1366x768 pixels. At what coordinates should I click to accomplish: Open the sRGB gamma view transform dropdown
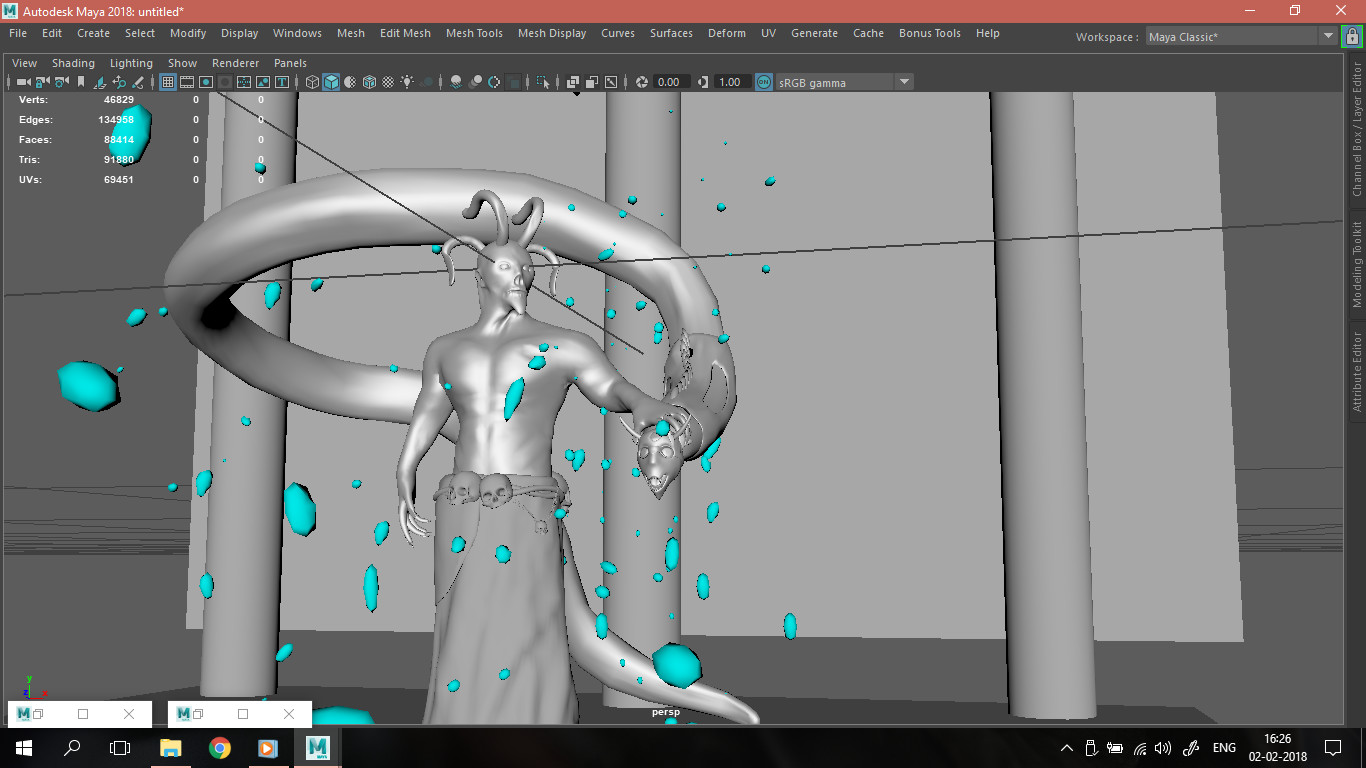pyautogui.click(x=904, y=82)
